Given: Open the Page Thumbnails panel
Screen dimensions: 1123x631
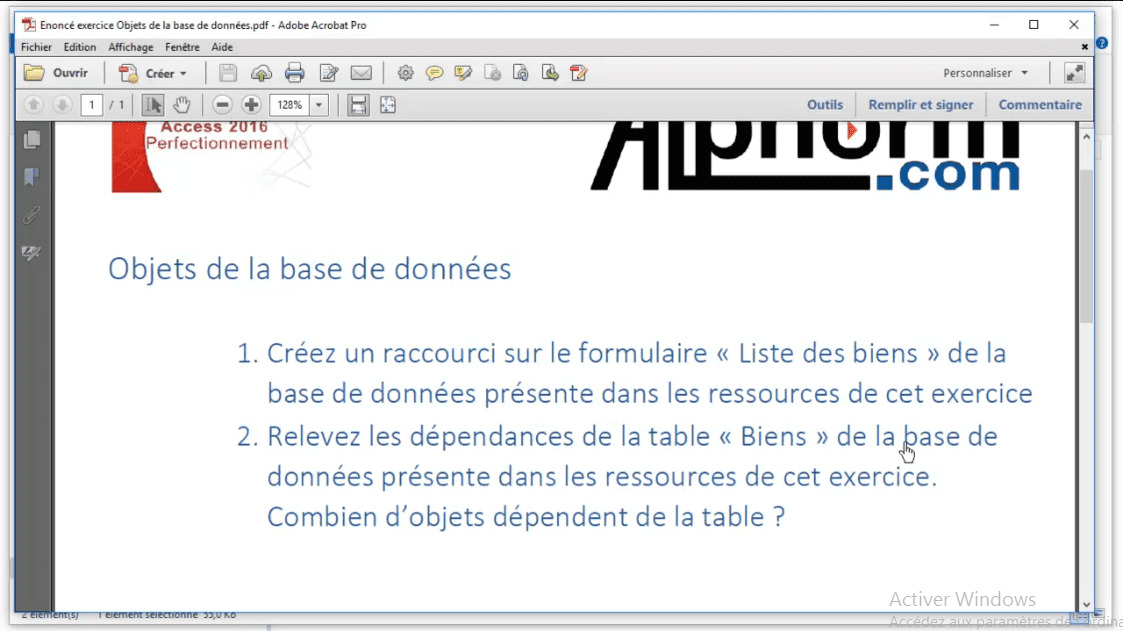Looking at the screenshot, I should pos(31,139).
